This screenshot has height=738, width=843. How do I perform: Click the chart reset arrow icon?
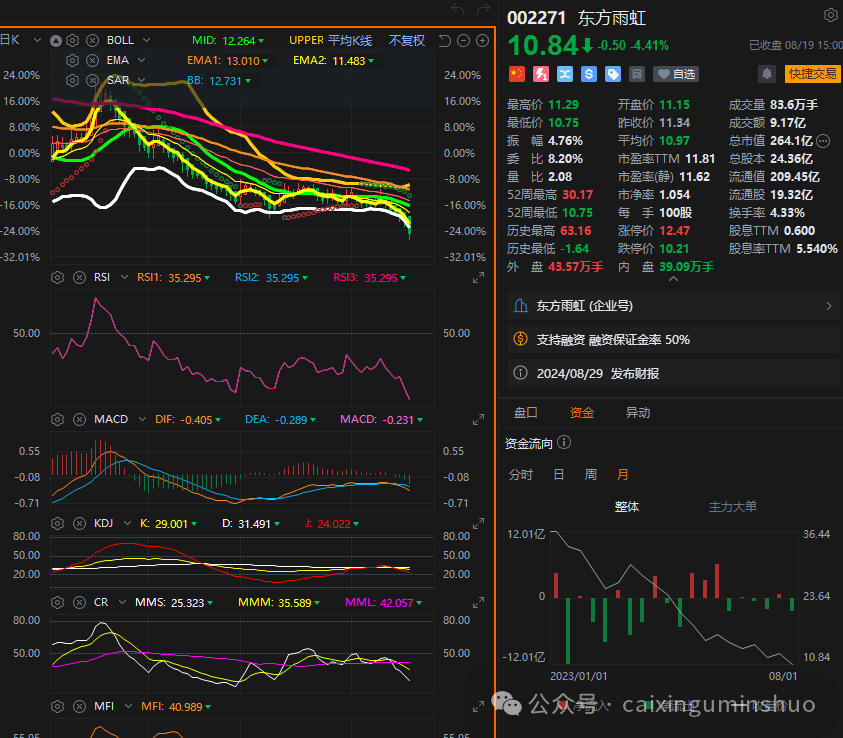coord(445,40)
